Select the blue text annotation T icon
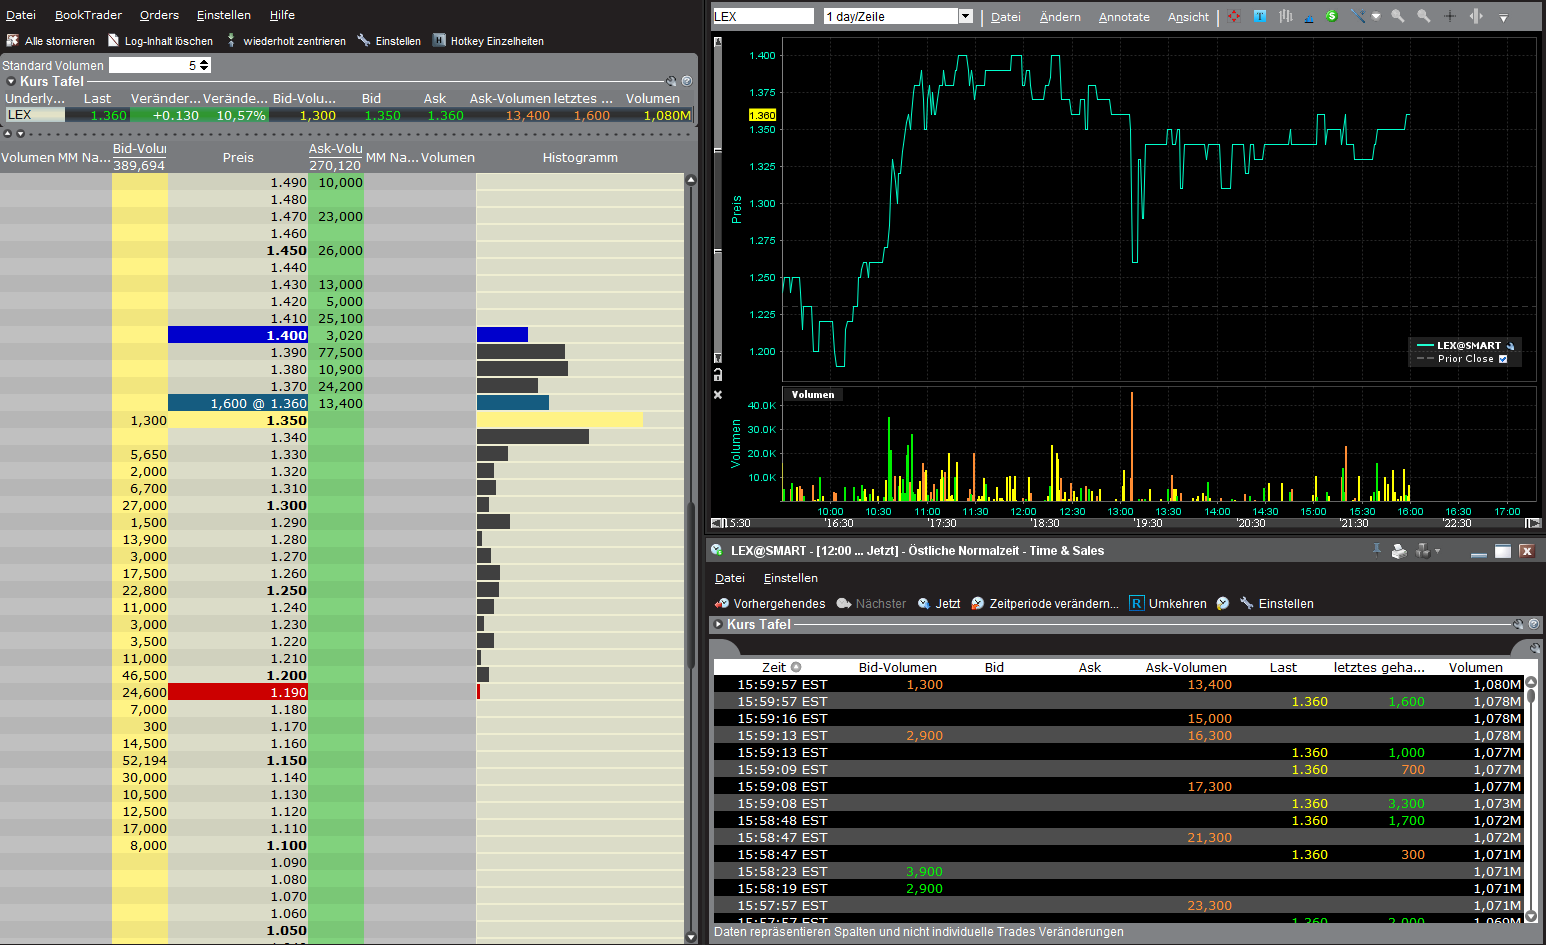The width and height of the screenshot is (1546, 945). [x=1260, y=16]
